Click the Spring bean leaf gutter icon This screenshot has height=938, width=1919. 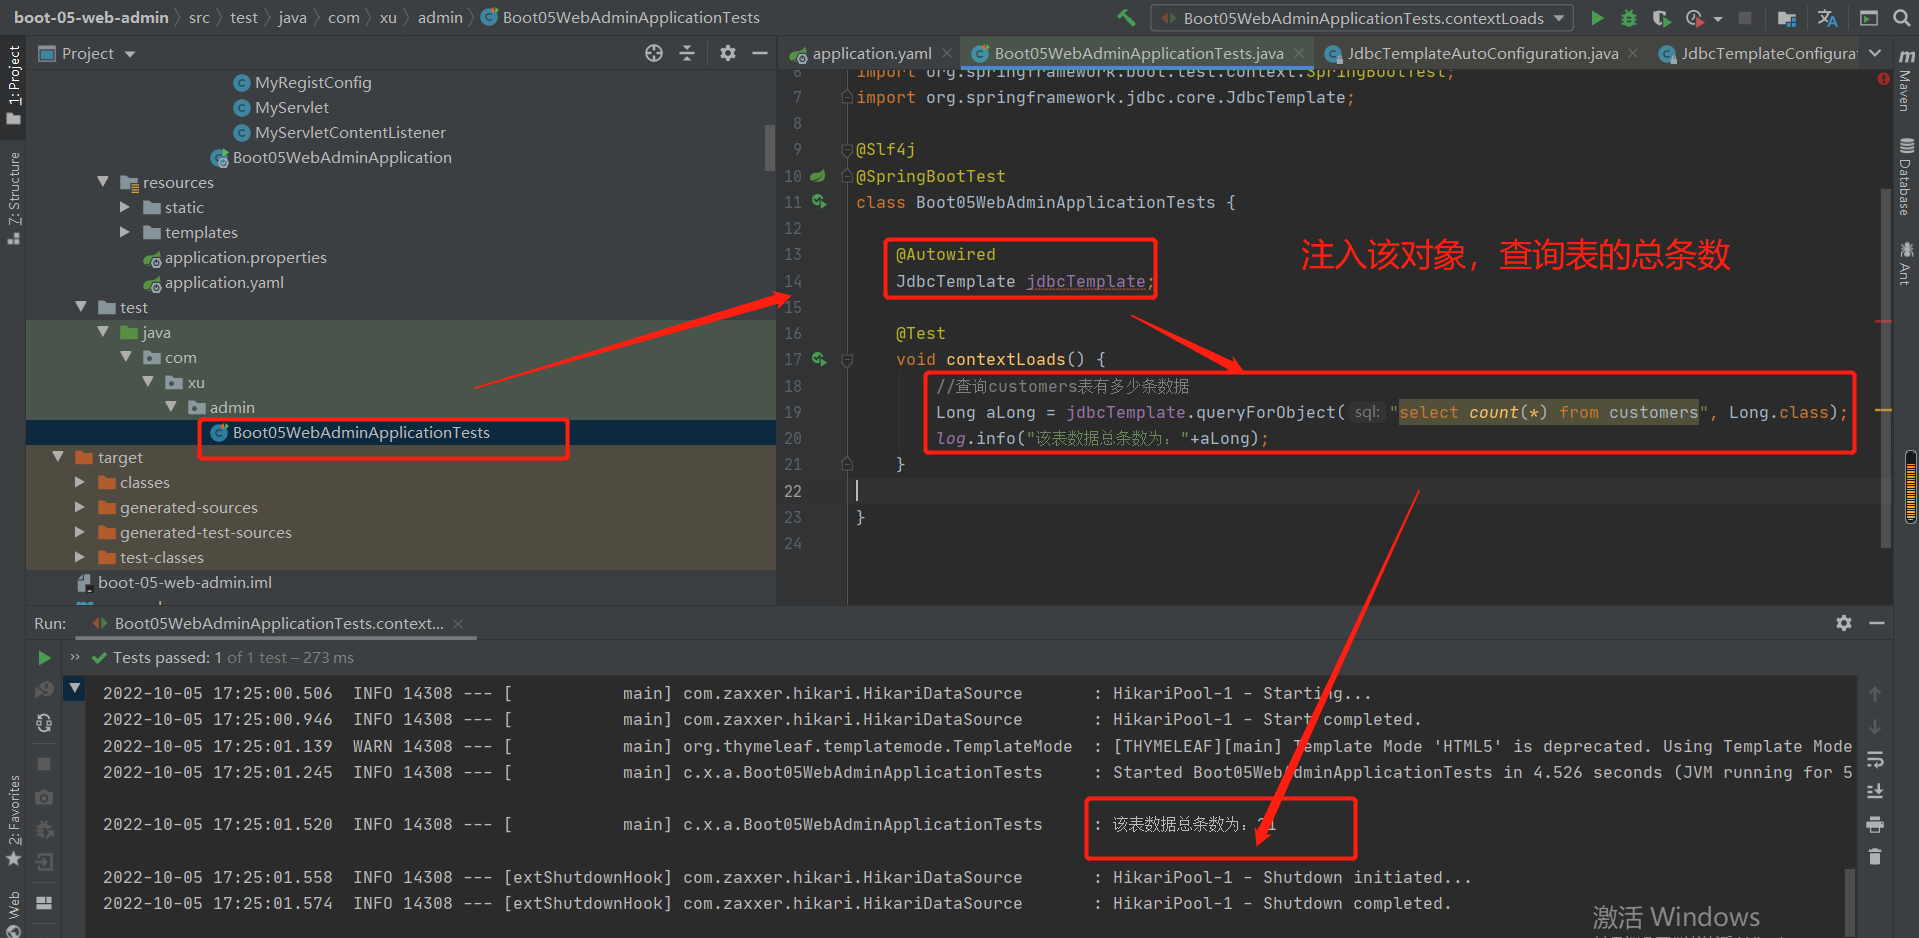coord(818,176)
